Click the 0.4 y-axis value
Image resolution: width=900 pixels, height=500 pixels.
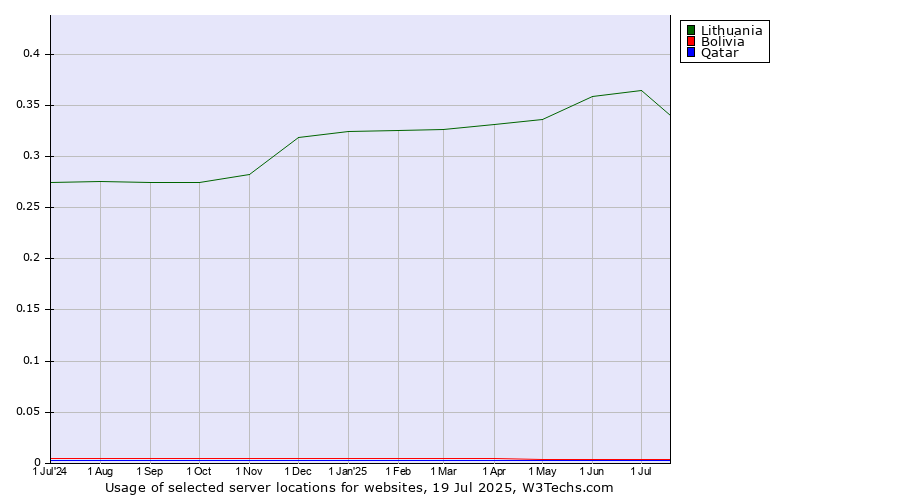[x=32, y=54]
